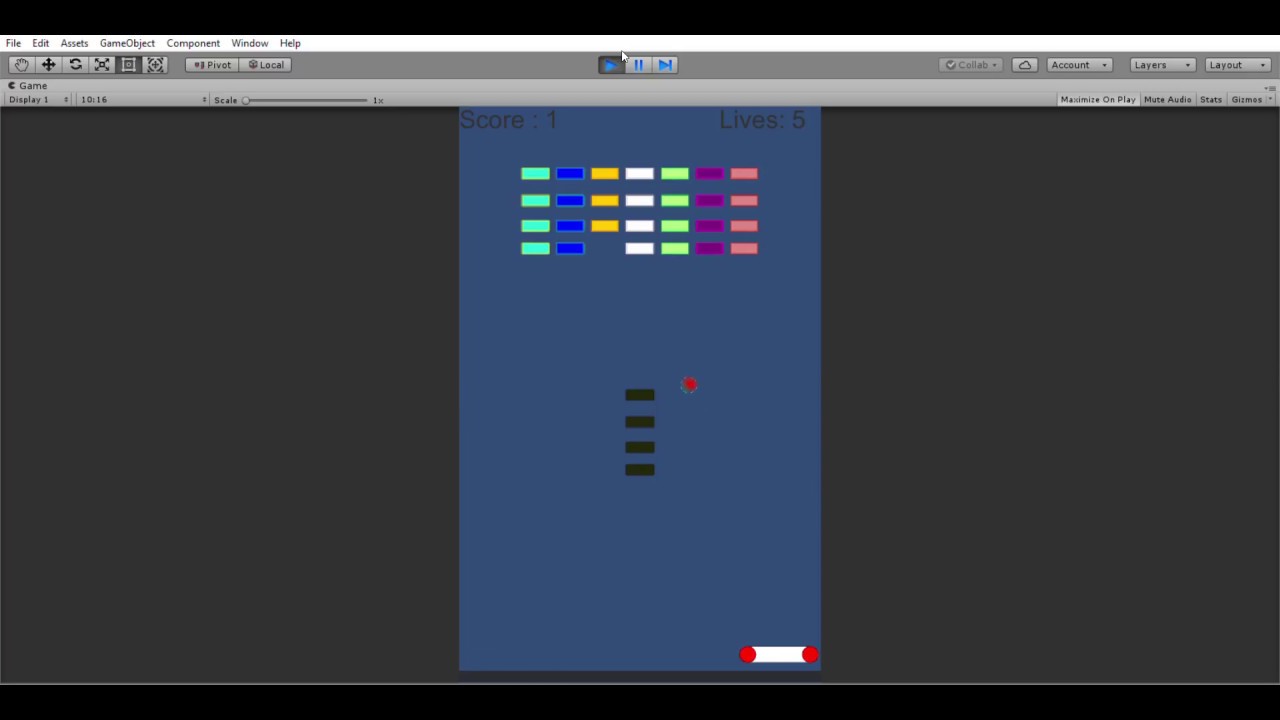Open Game view tab options menu

click(x=1270, y=87)
